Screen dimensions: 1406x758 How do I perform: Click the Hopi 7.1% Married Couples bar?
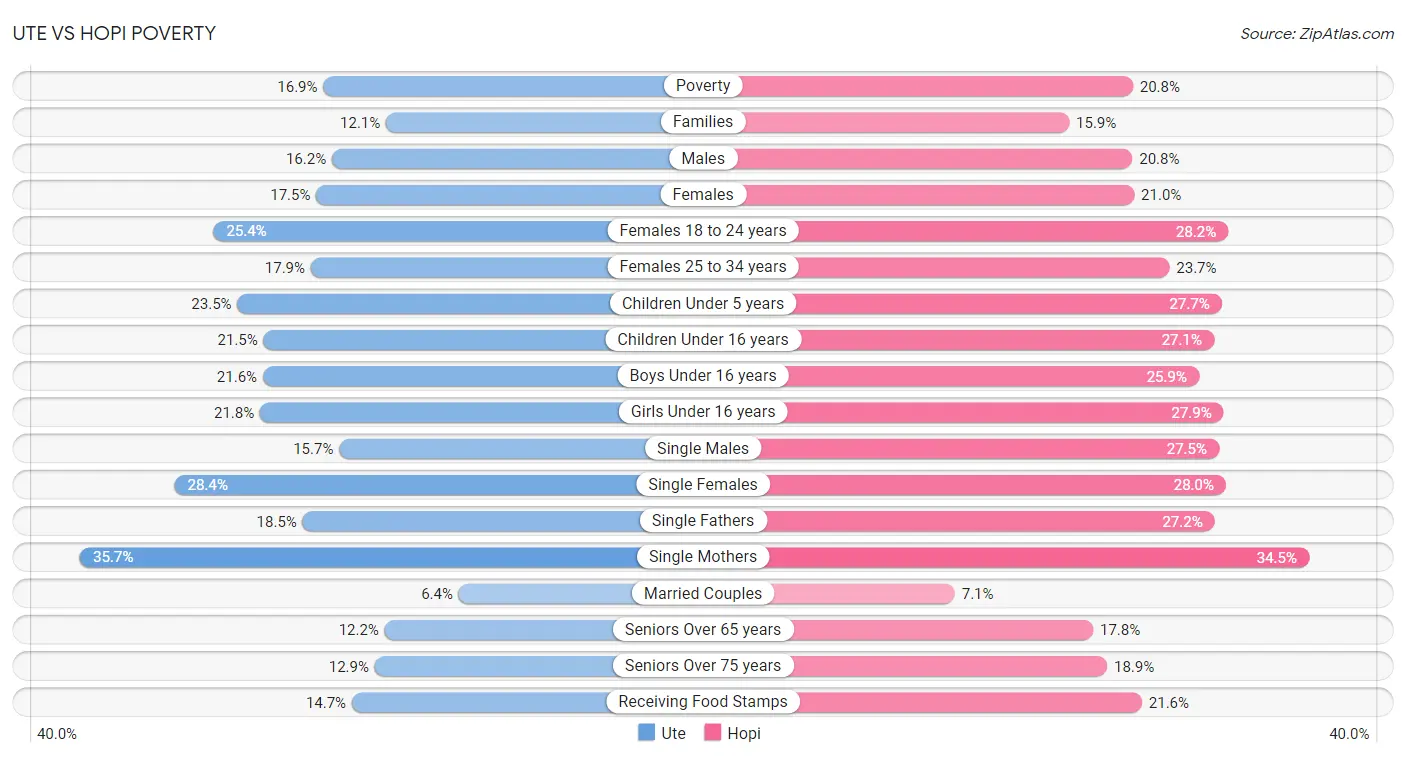click(x=829, y=593)
